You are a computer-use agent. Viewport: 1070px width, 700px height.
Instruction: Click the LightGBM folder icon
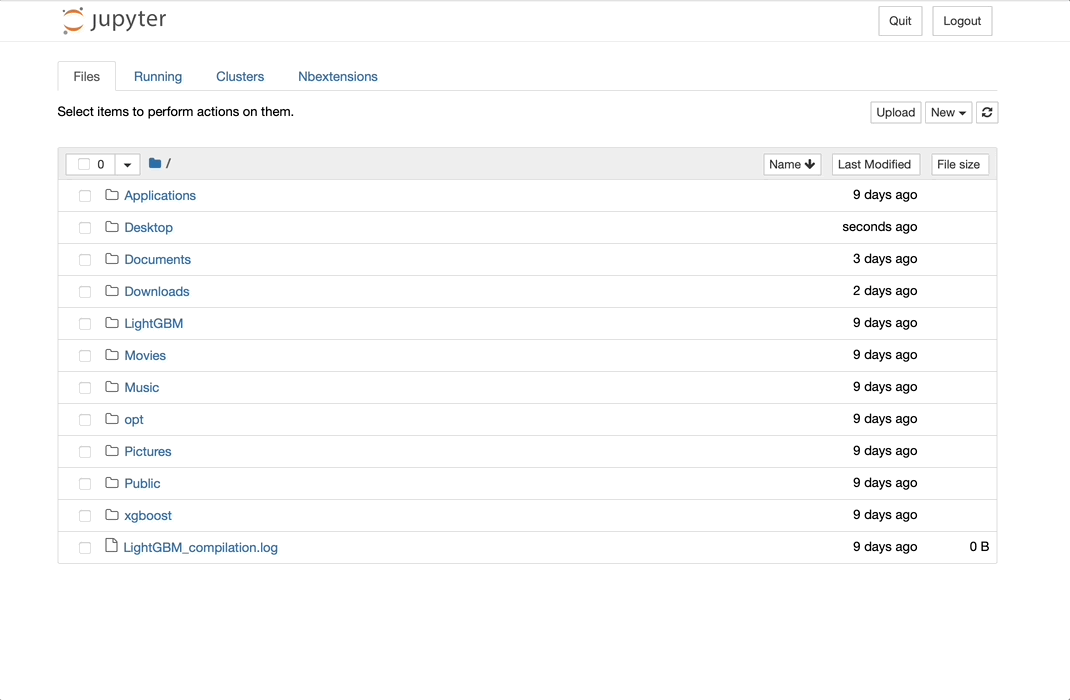[112, 323]
